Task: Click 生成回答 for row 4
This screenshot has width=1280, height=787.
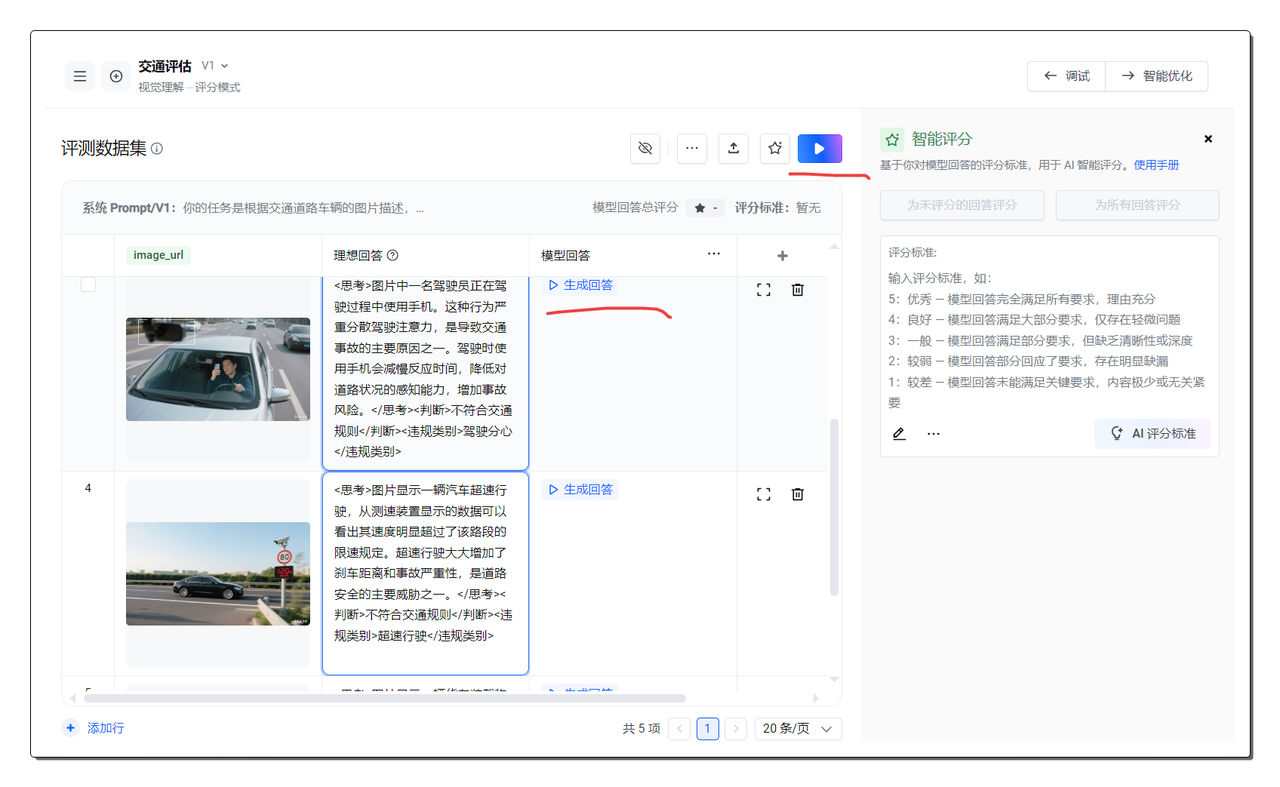Action: point(581,490)
